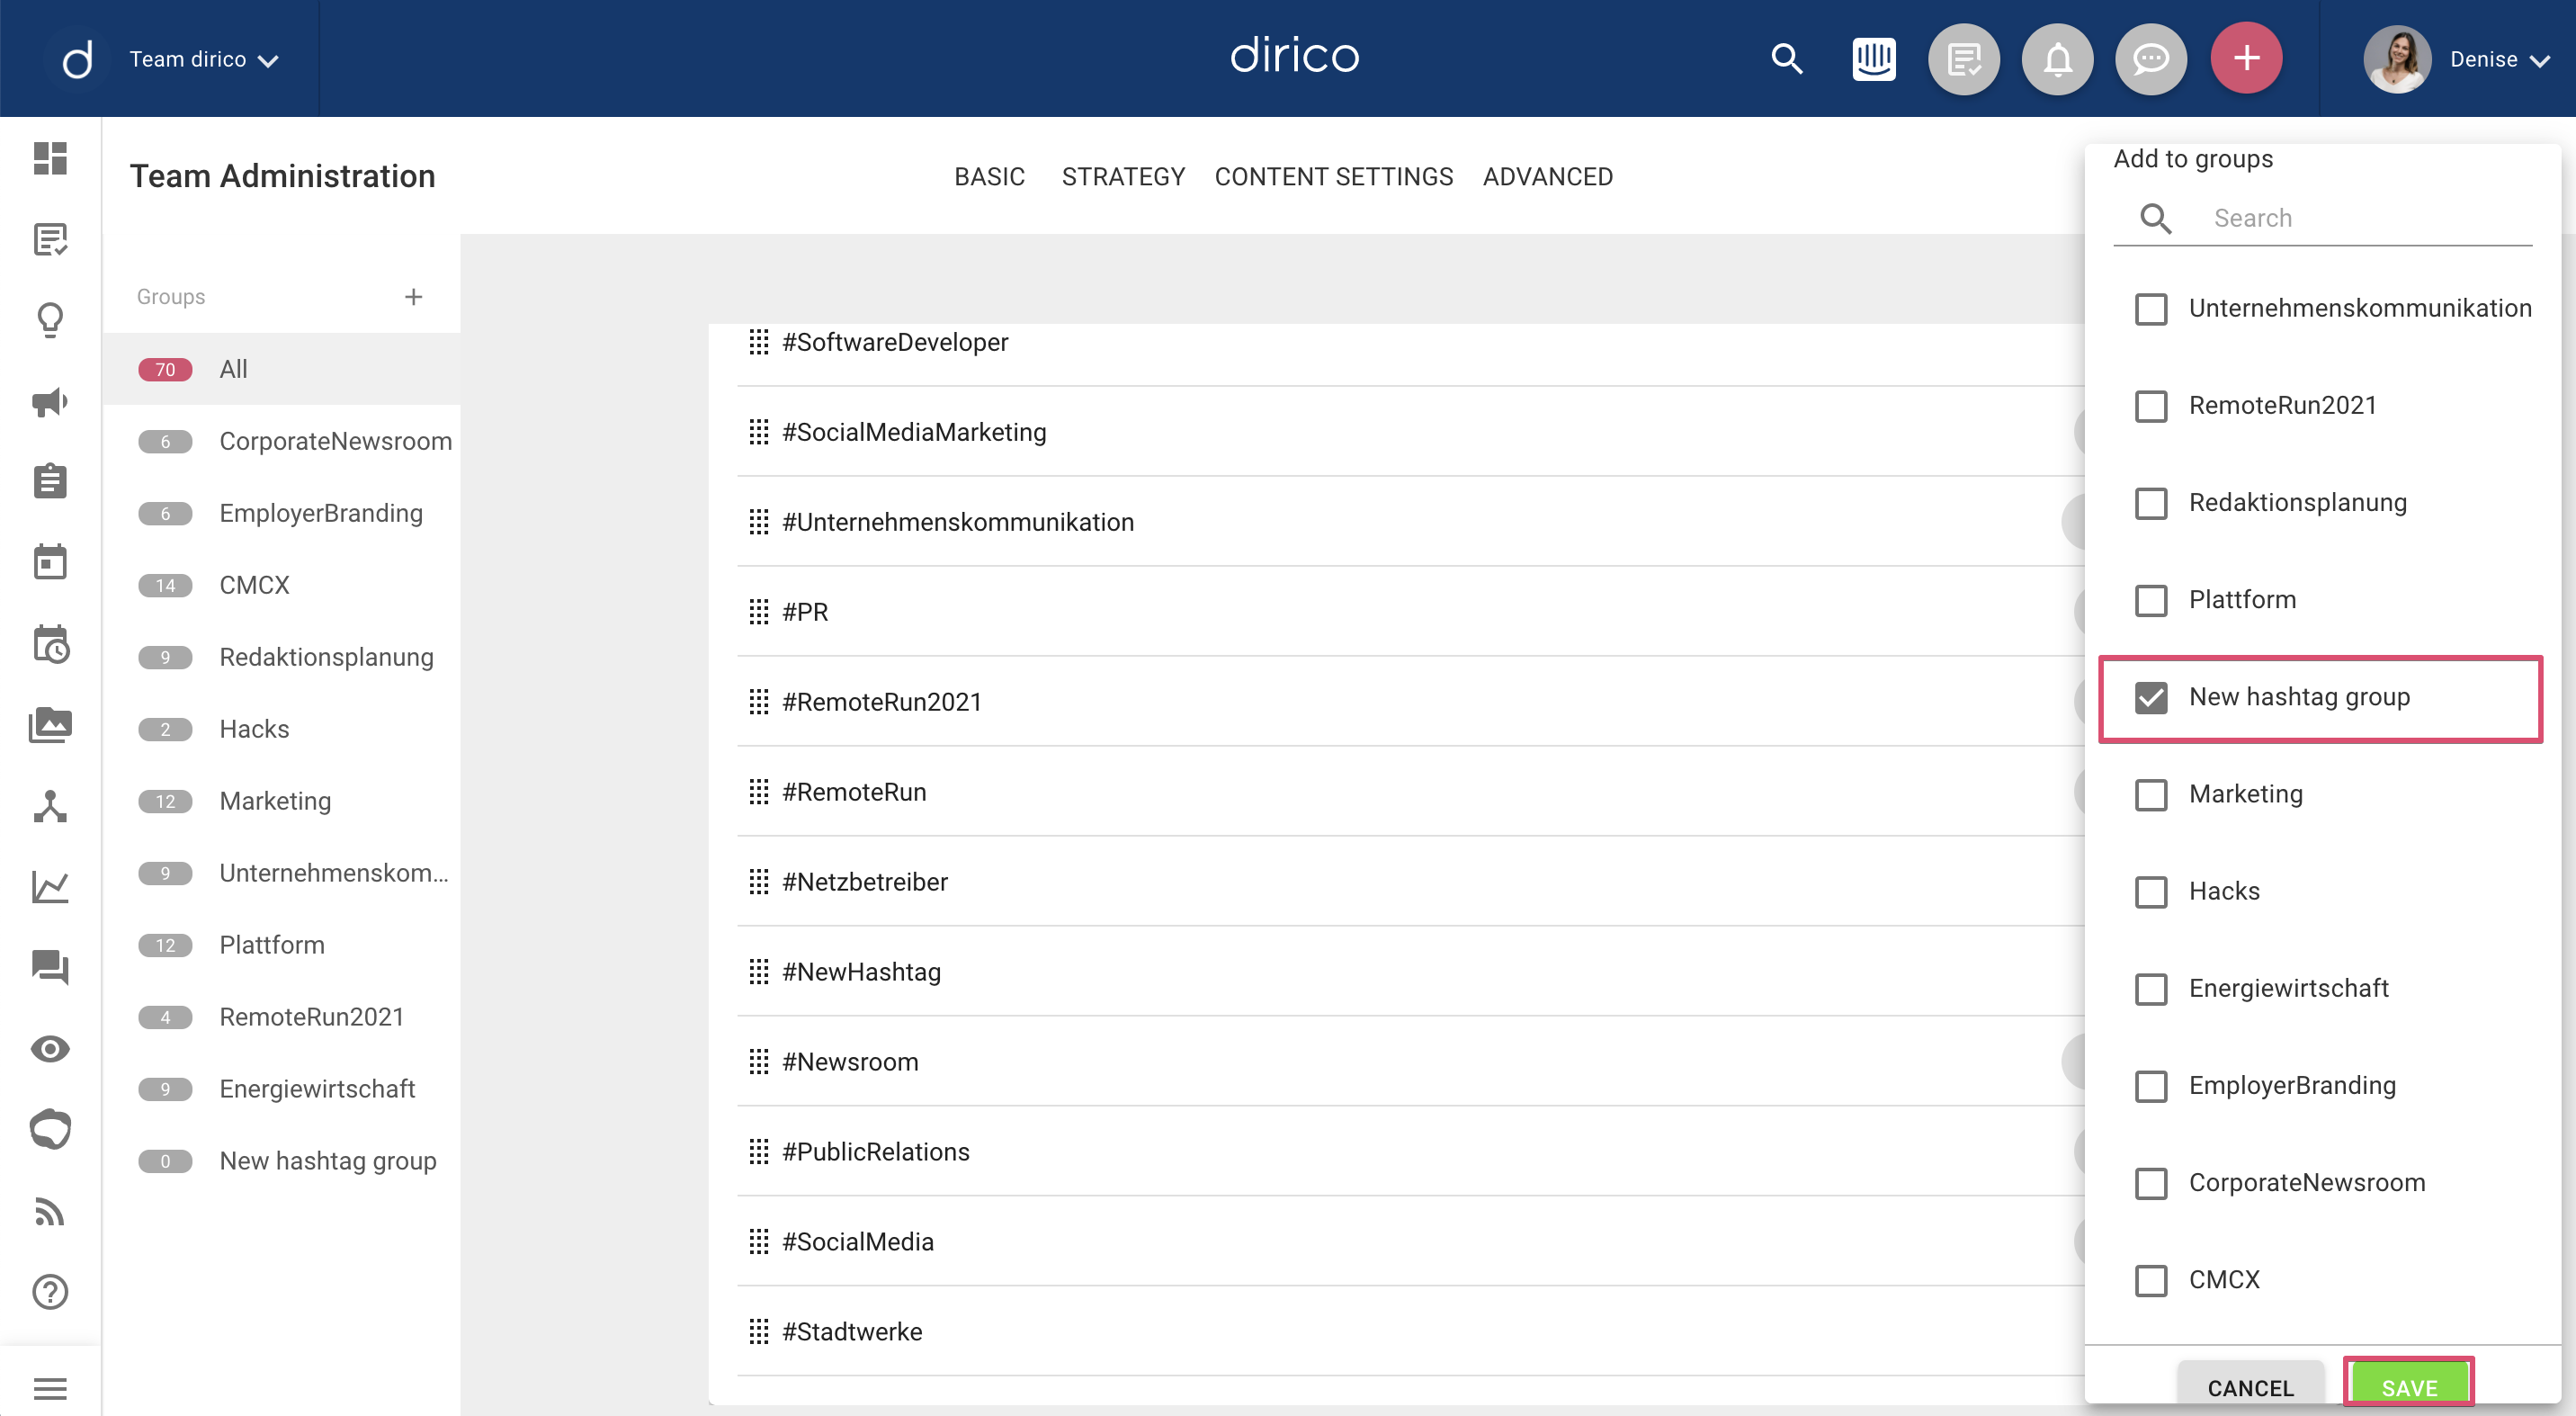Switch to the CONTENT SETTINGS tab
The image size is (2576, 1416).
click(1333, 177)
